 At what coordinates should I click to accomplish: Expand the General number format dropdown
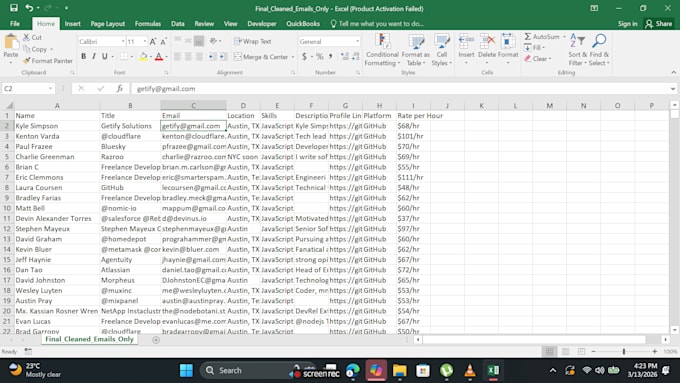coord(357,41)
